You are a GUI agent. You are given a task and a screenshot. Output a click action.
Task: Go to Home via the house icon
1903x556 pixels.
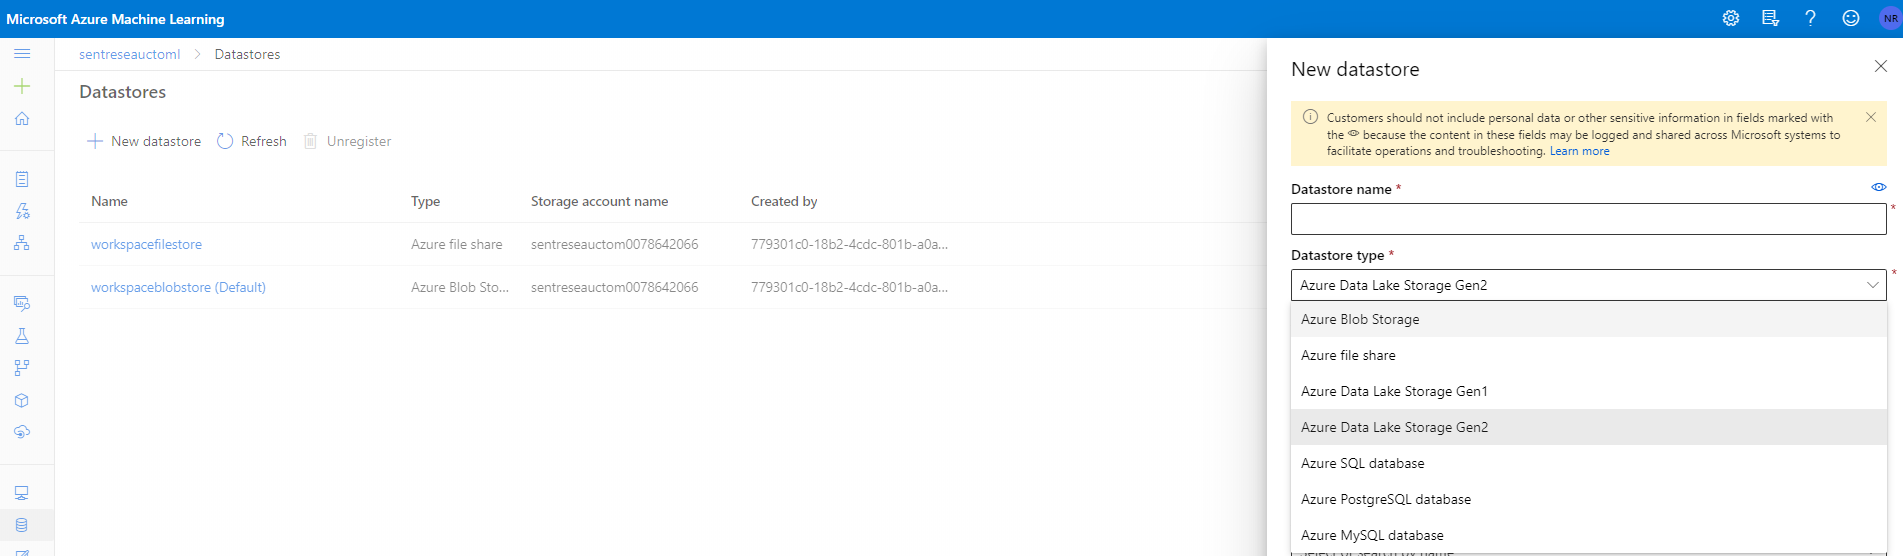point(22,118)
